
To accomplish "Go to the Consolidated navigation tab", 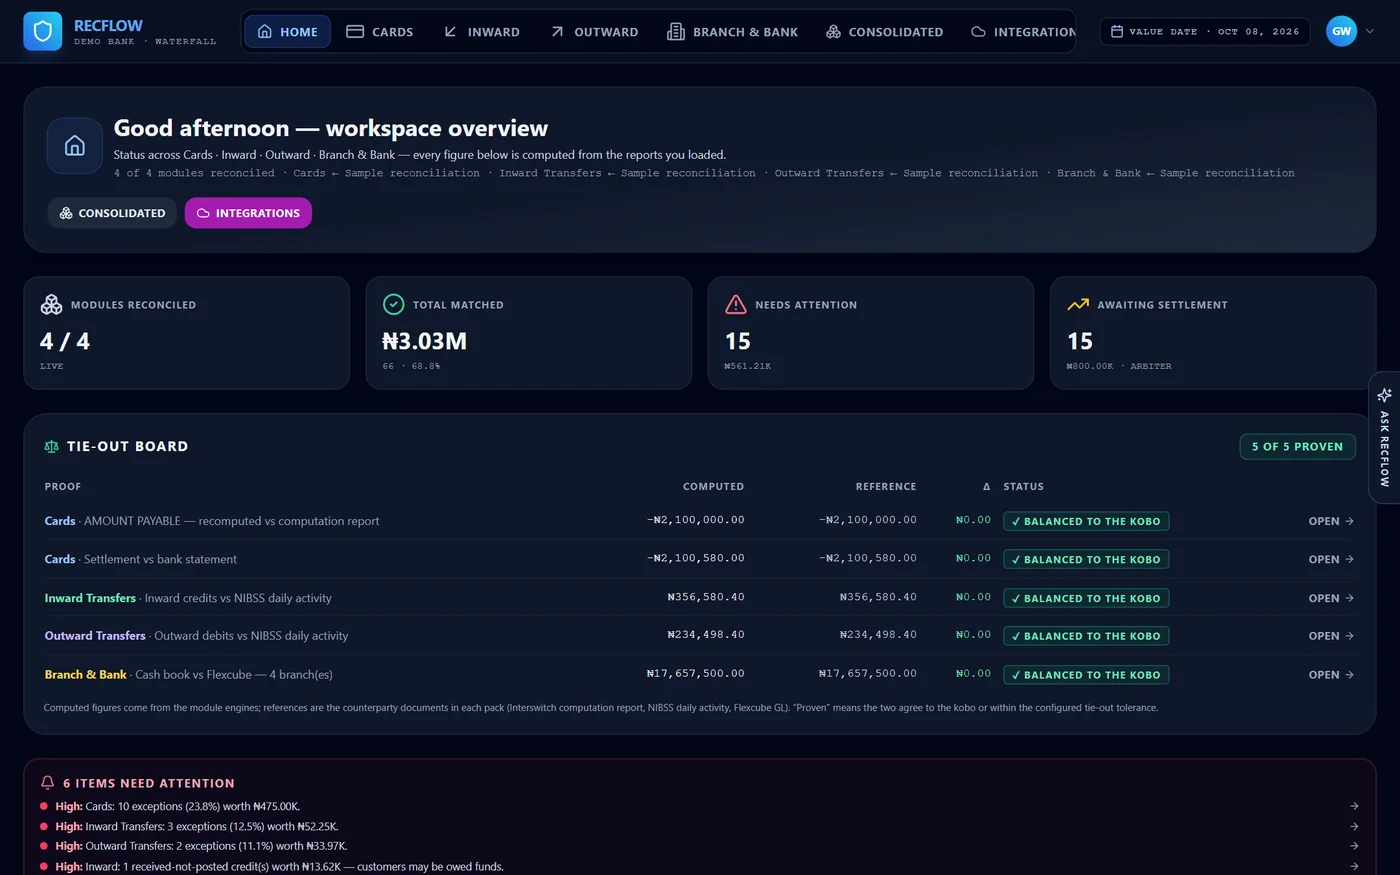I will pyautogui.click(x=885, y=32).
